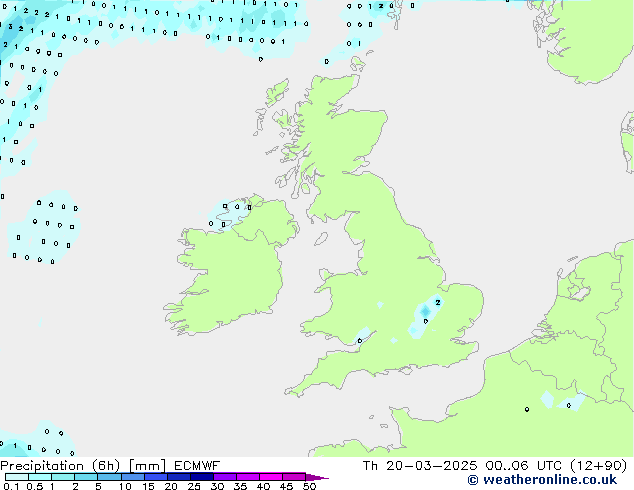This screenshot has height=490, width=634.
Task: Select the 10–15 mm legend color swatch
Action: click(x=133, y=477)
